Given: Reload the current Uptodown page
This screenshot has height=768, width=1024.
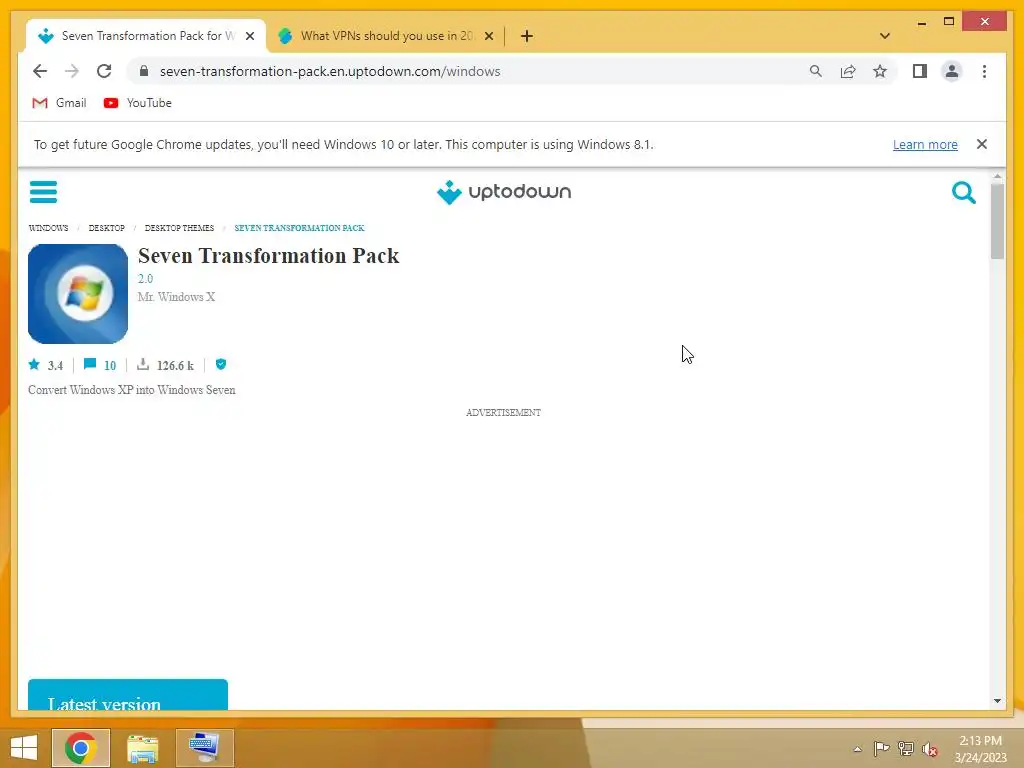Looking at the screenshot, I should [x=104, y=71].
